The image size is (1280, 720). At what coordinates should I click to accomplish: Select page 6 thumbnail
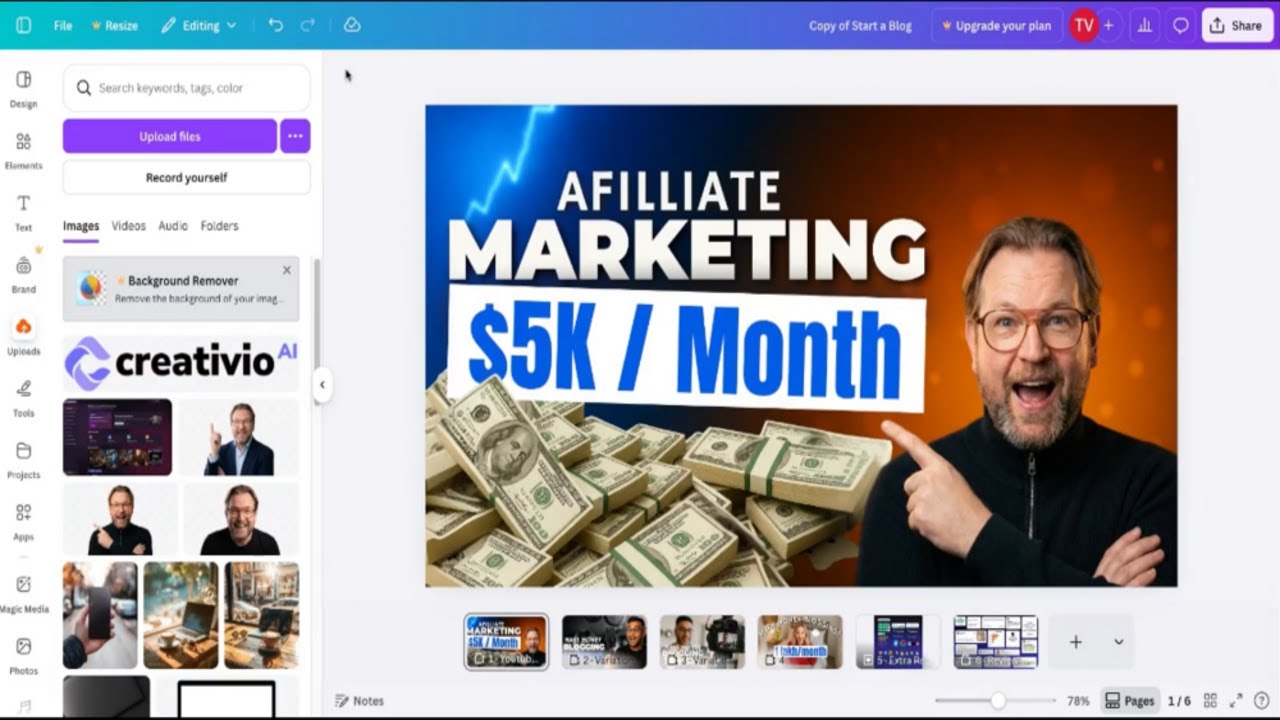click(x=996, y=642)
